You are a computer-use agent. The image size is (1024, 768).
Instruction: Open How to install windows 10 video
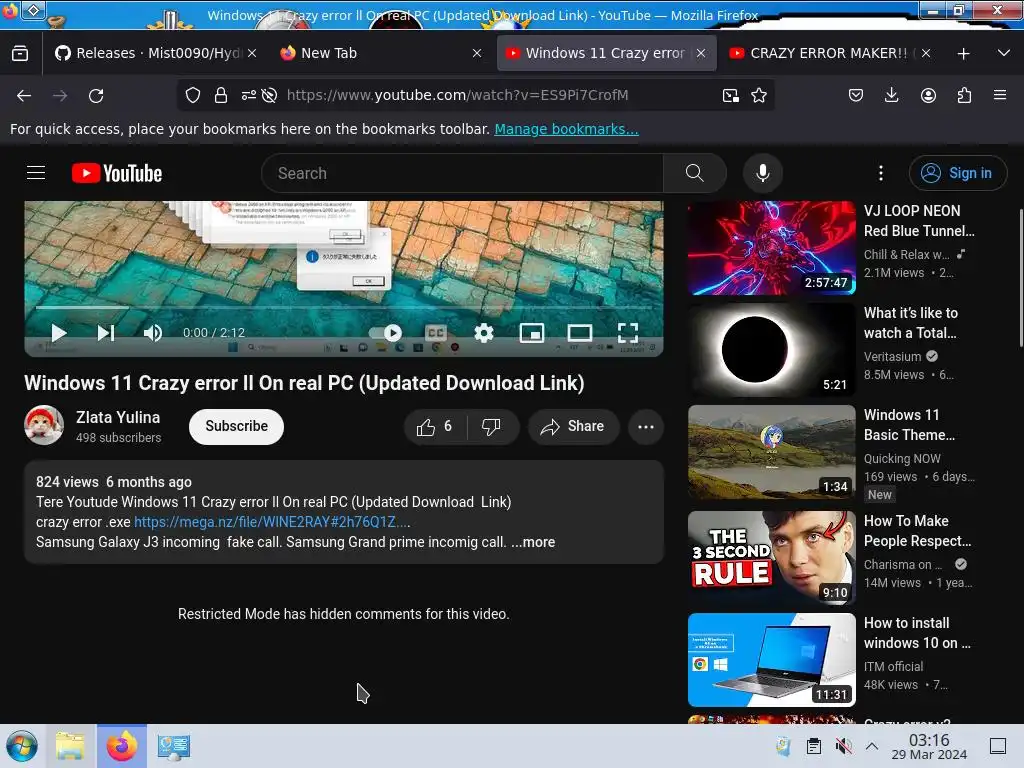tap(771, 660)
